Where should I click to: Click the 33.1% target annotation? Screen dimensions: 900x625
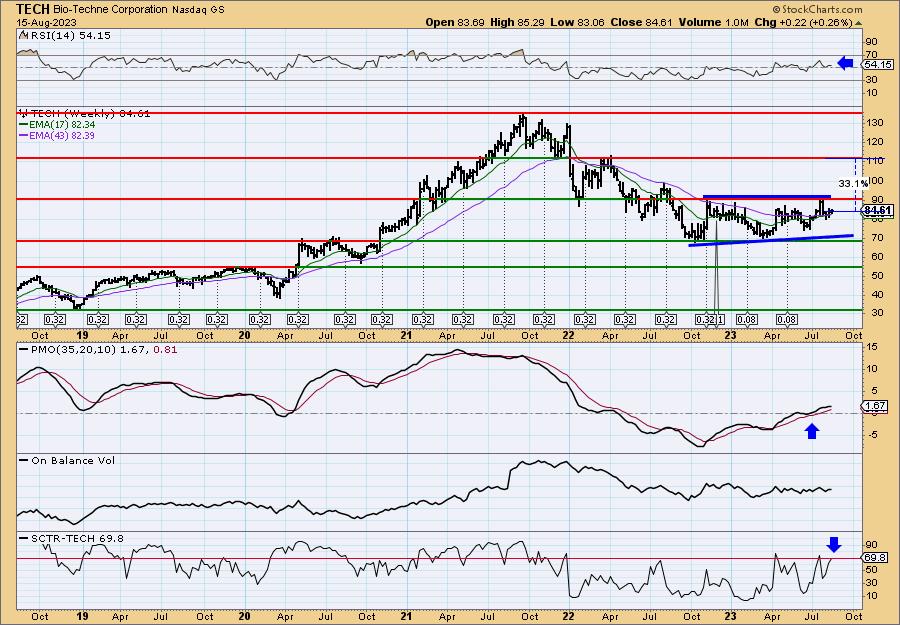click(853, 184)
